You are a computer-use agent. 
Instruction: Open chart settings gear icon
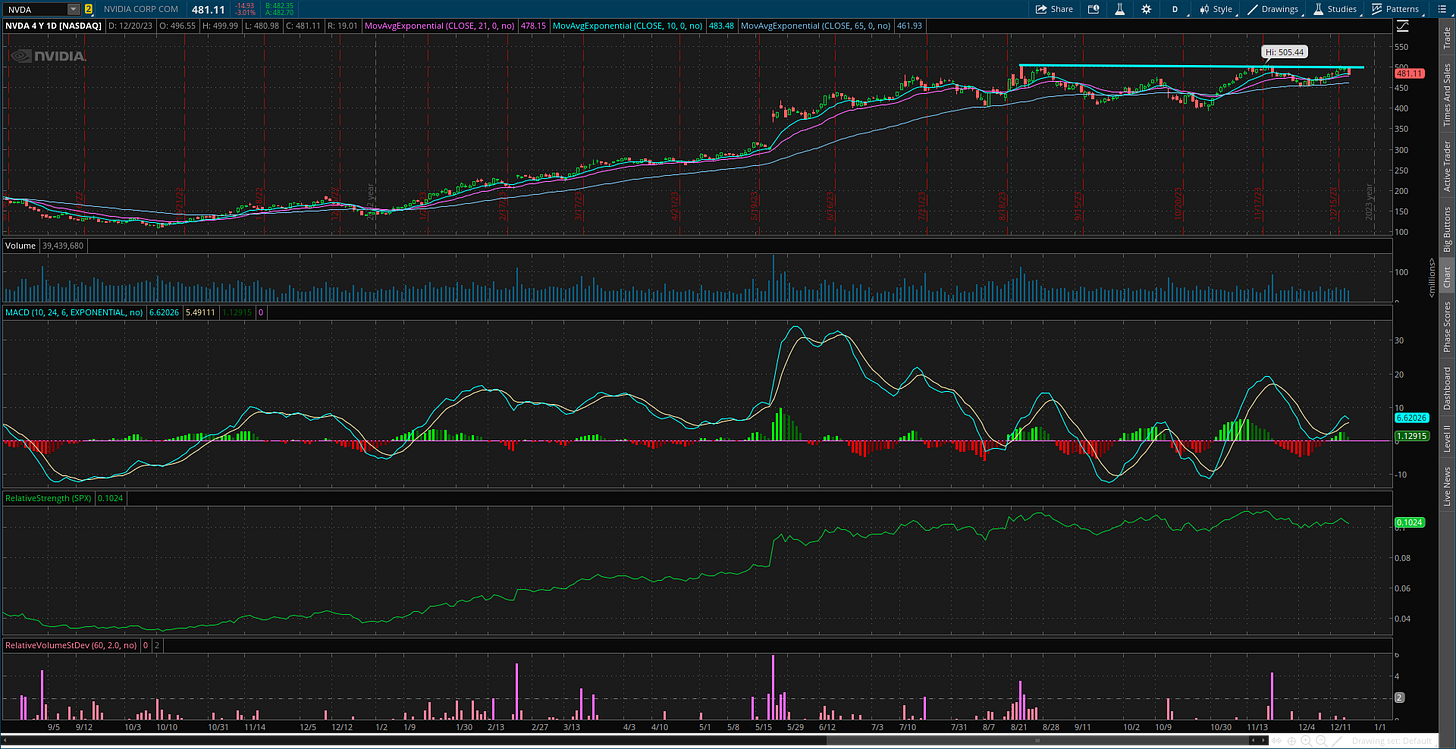point(1146,9)
